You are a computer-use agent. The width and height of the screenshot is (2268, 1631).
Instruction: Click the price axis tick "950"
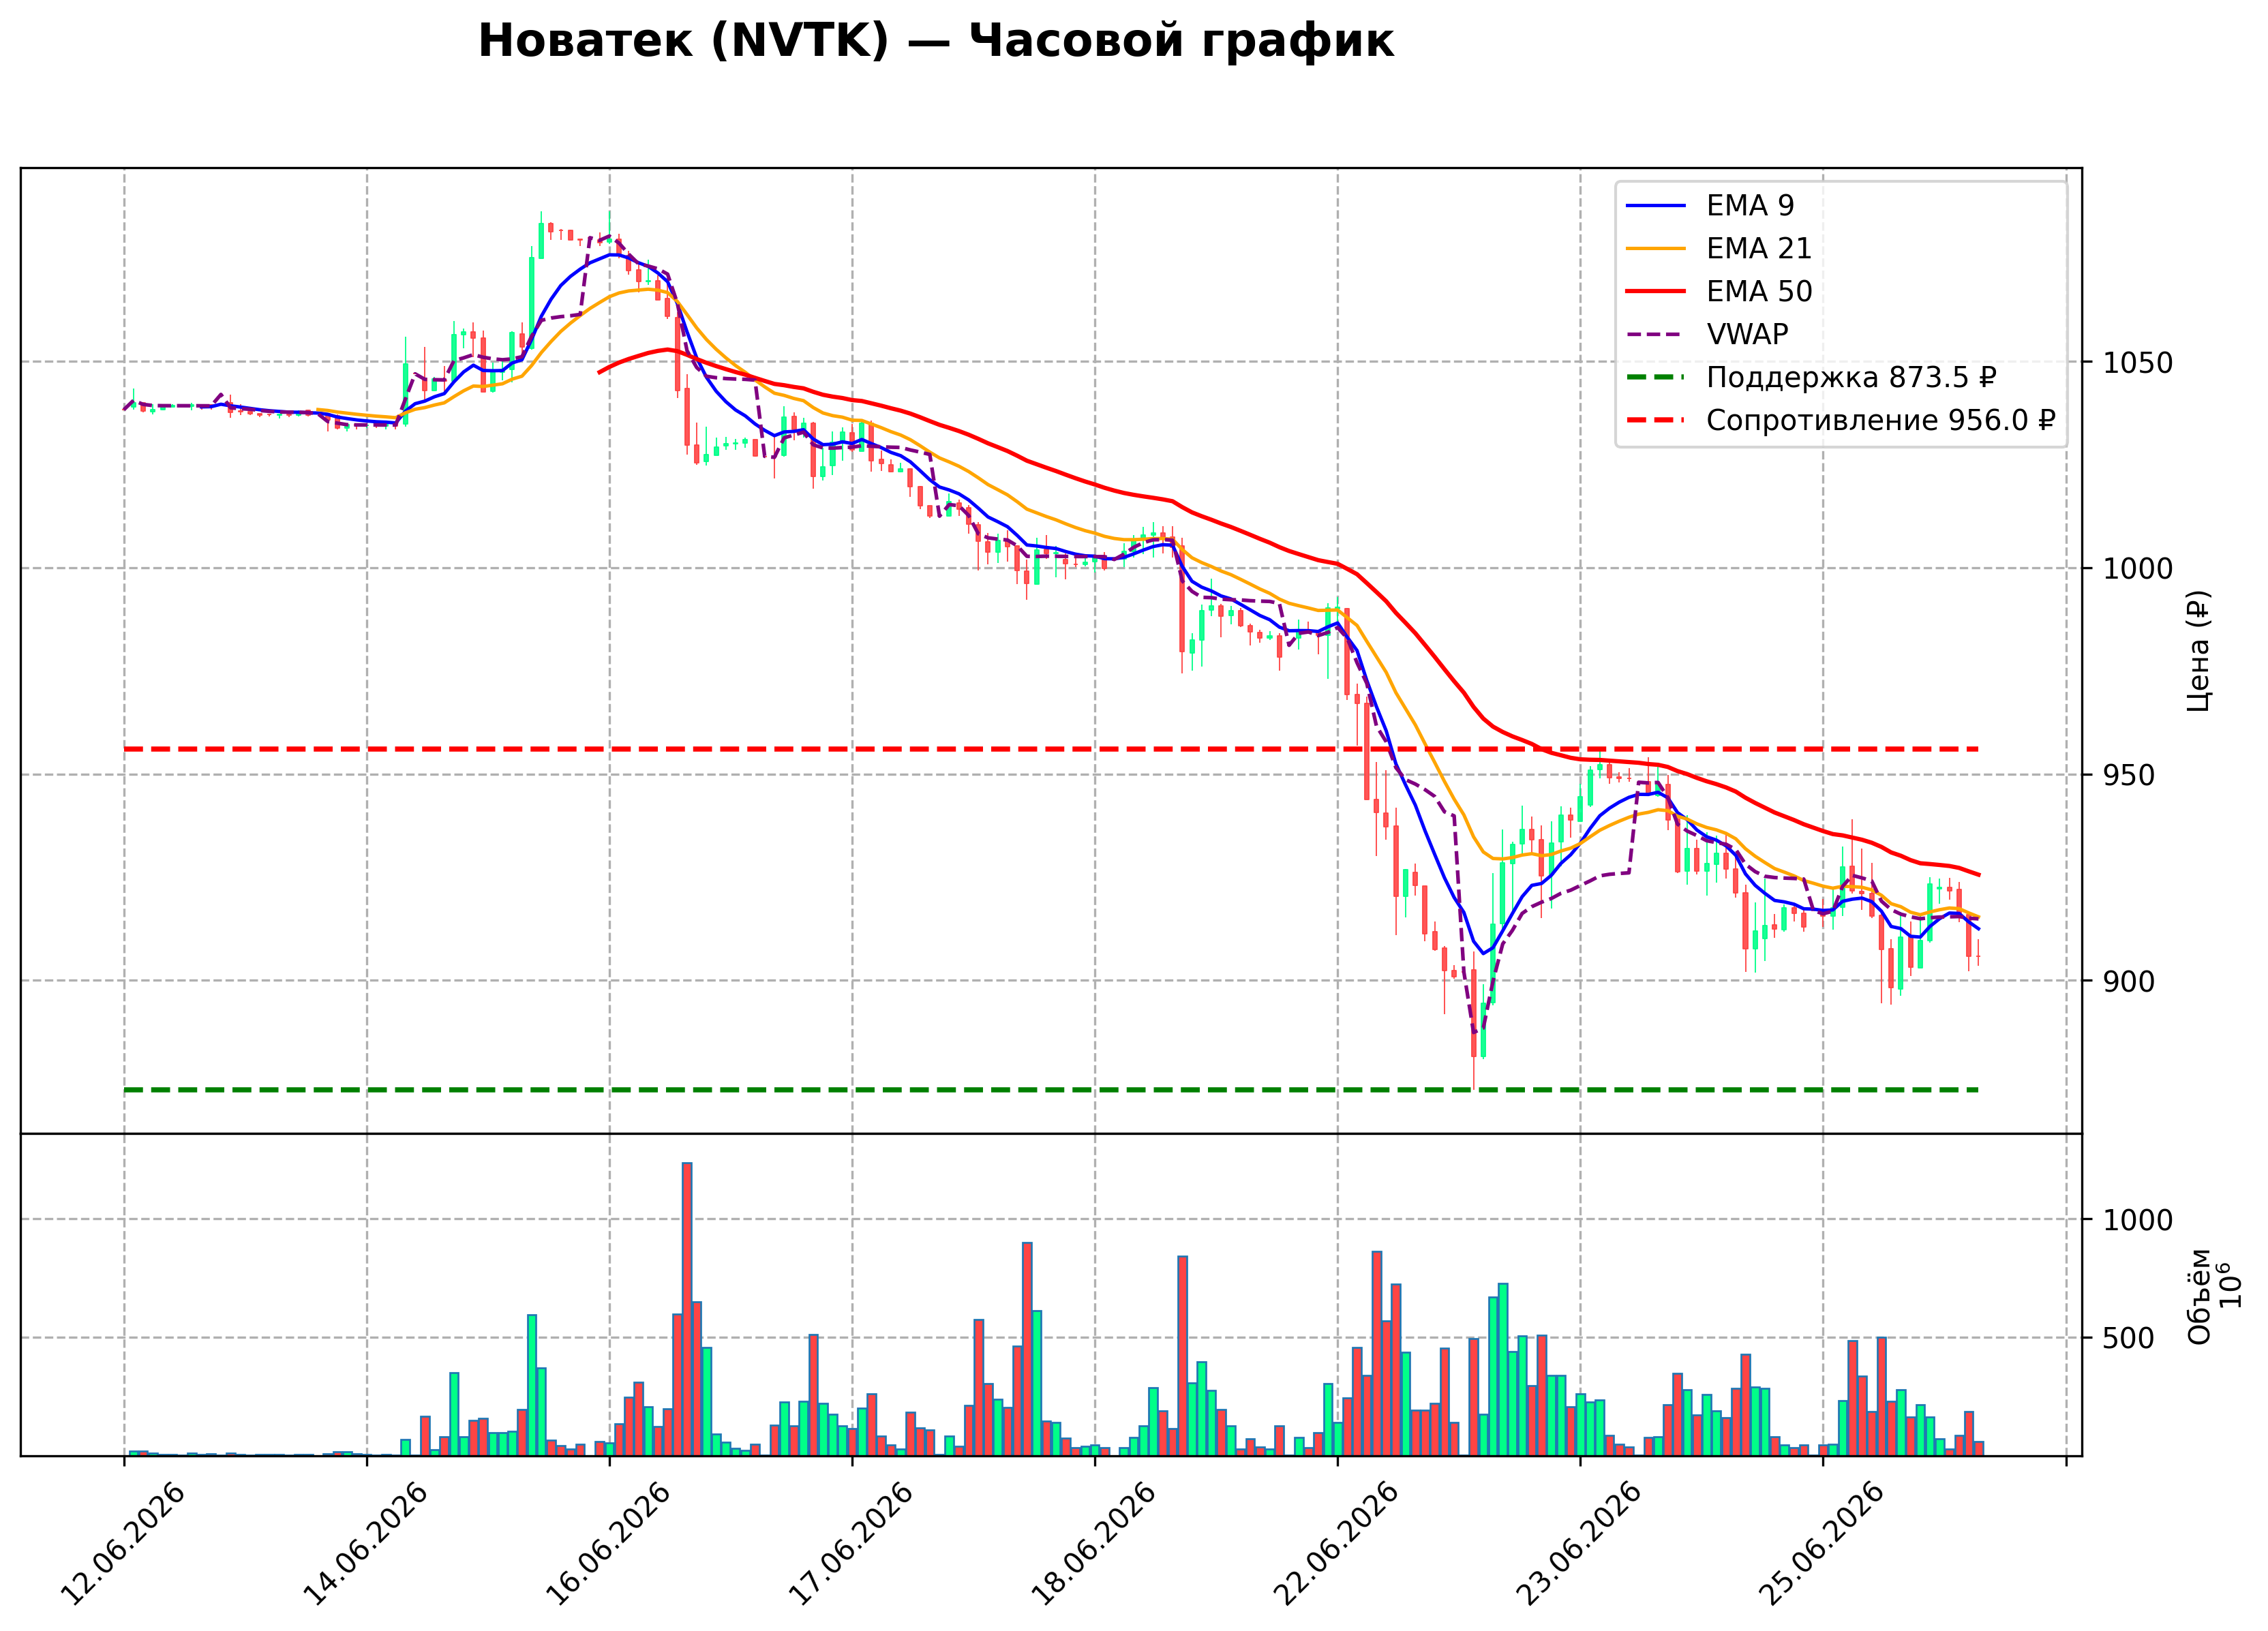click(x=2129, y=775)
